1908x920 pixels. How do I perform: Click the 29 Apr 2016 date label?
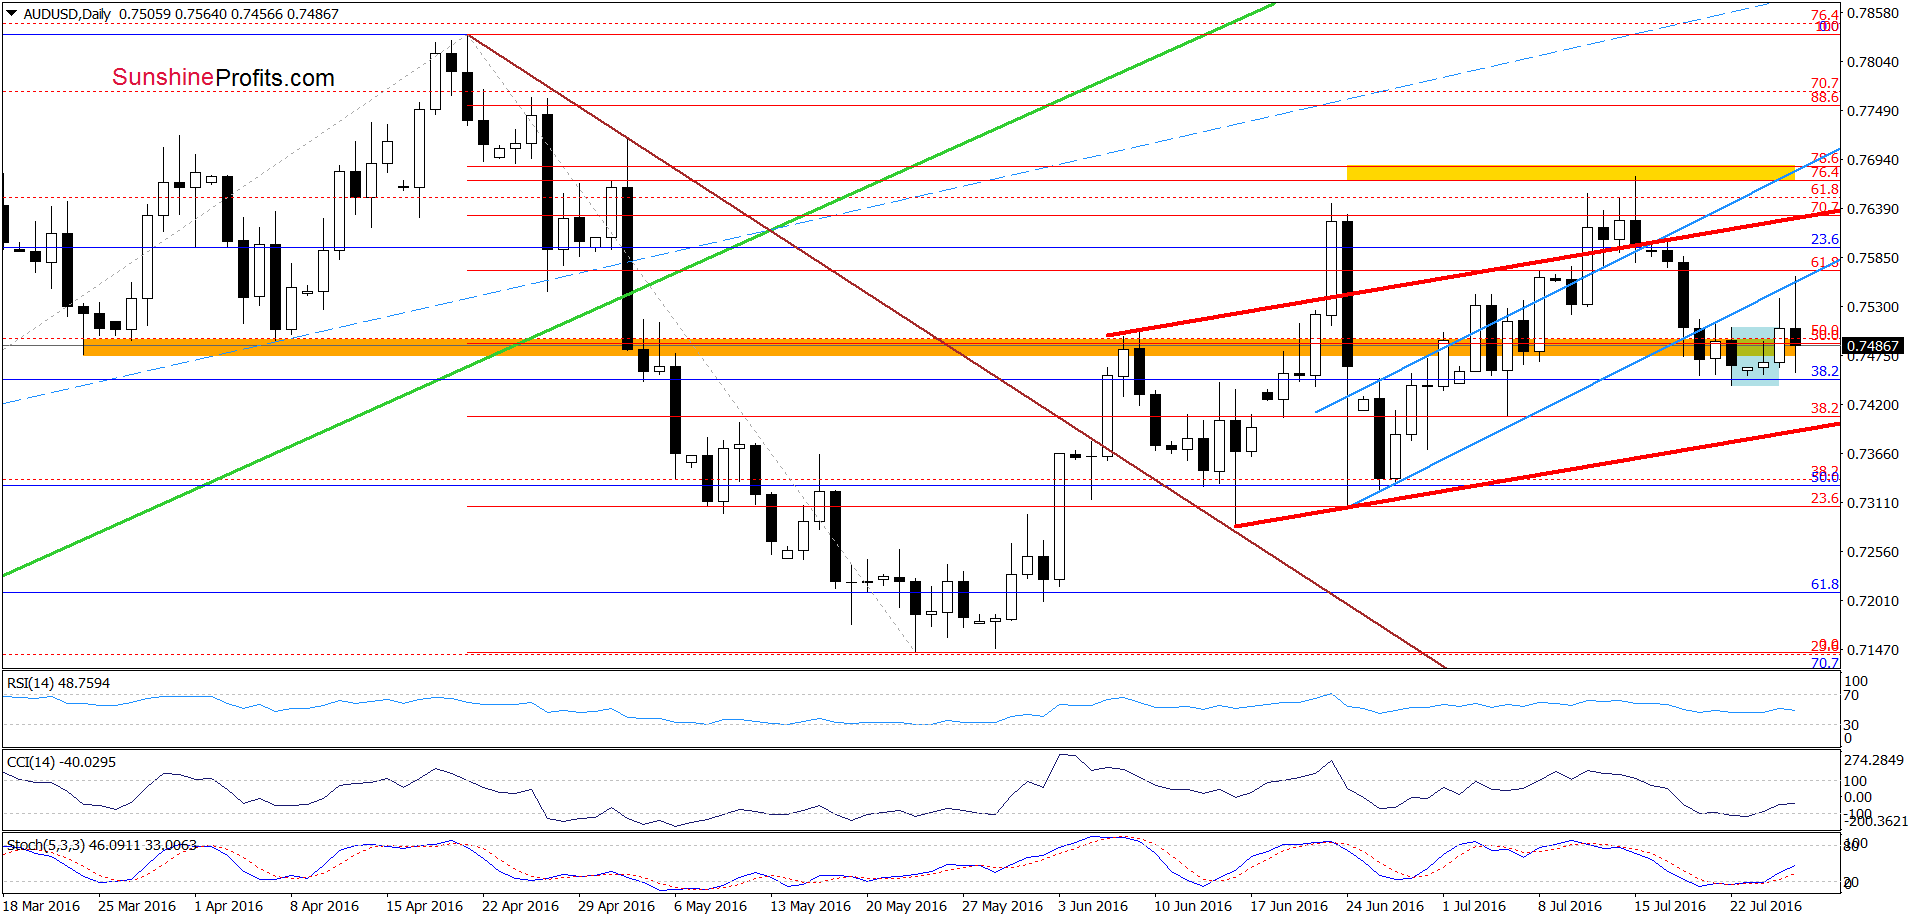click(x=617, y=906)
